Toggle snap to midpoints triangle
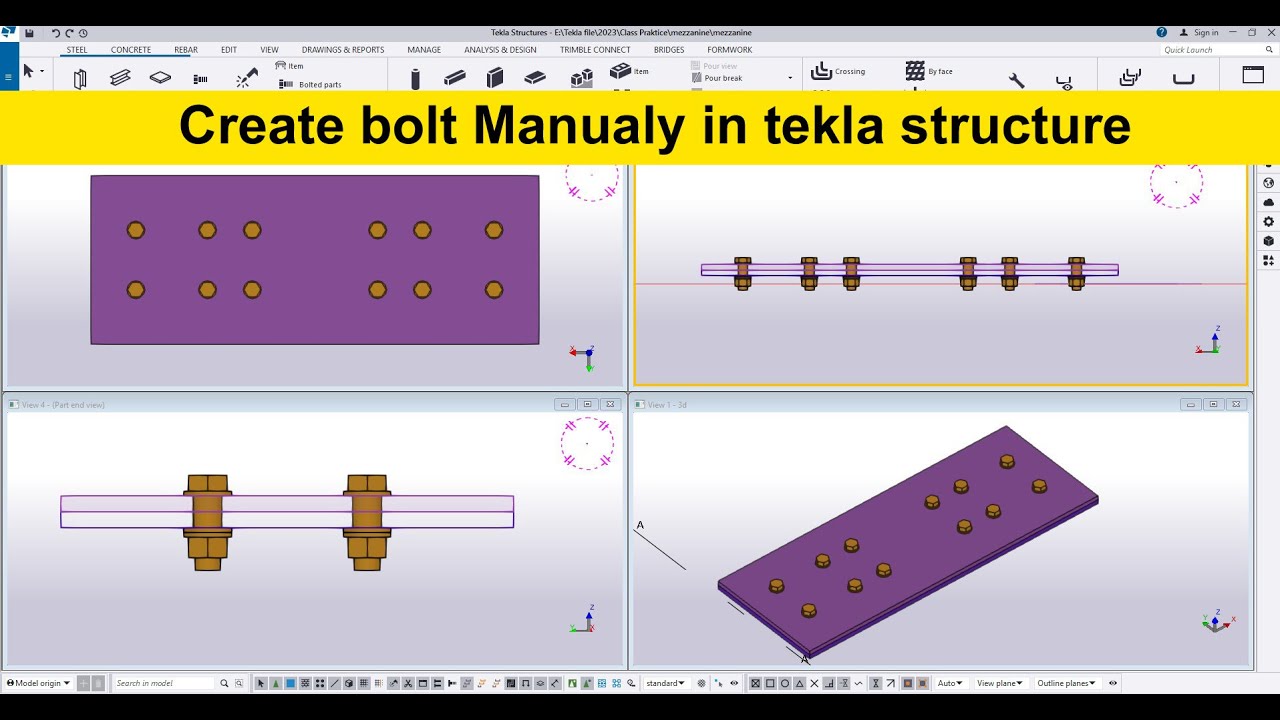The height and width of the screenshot is (720, 1280). point(800,683)
